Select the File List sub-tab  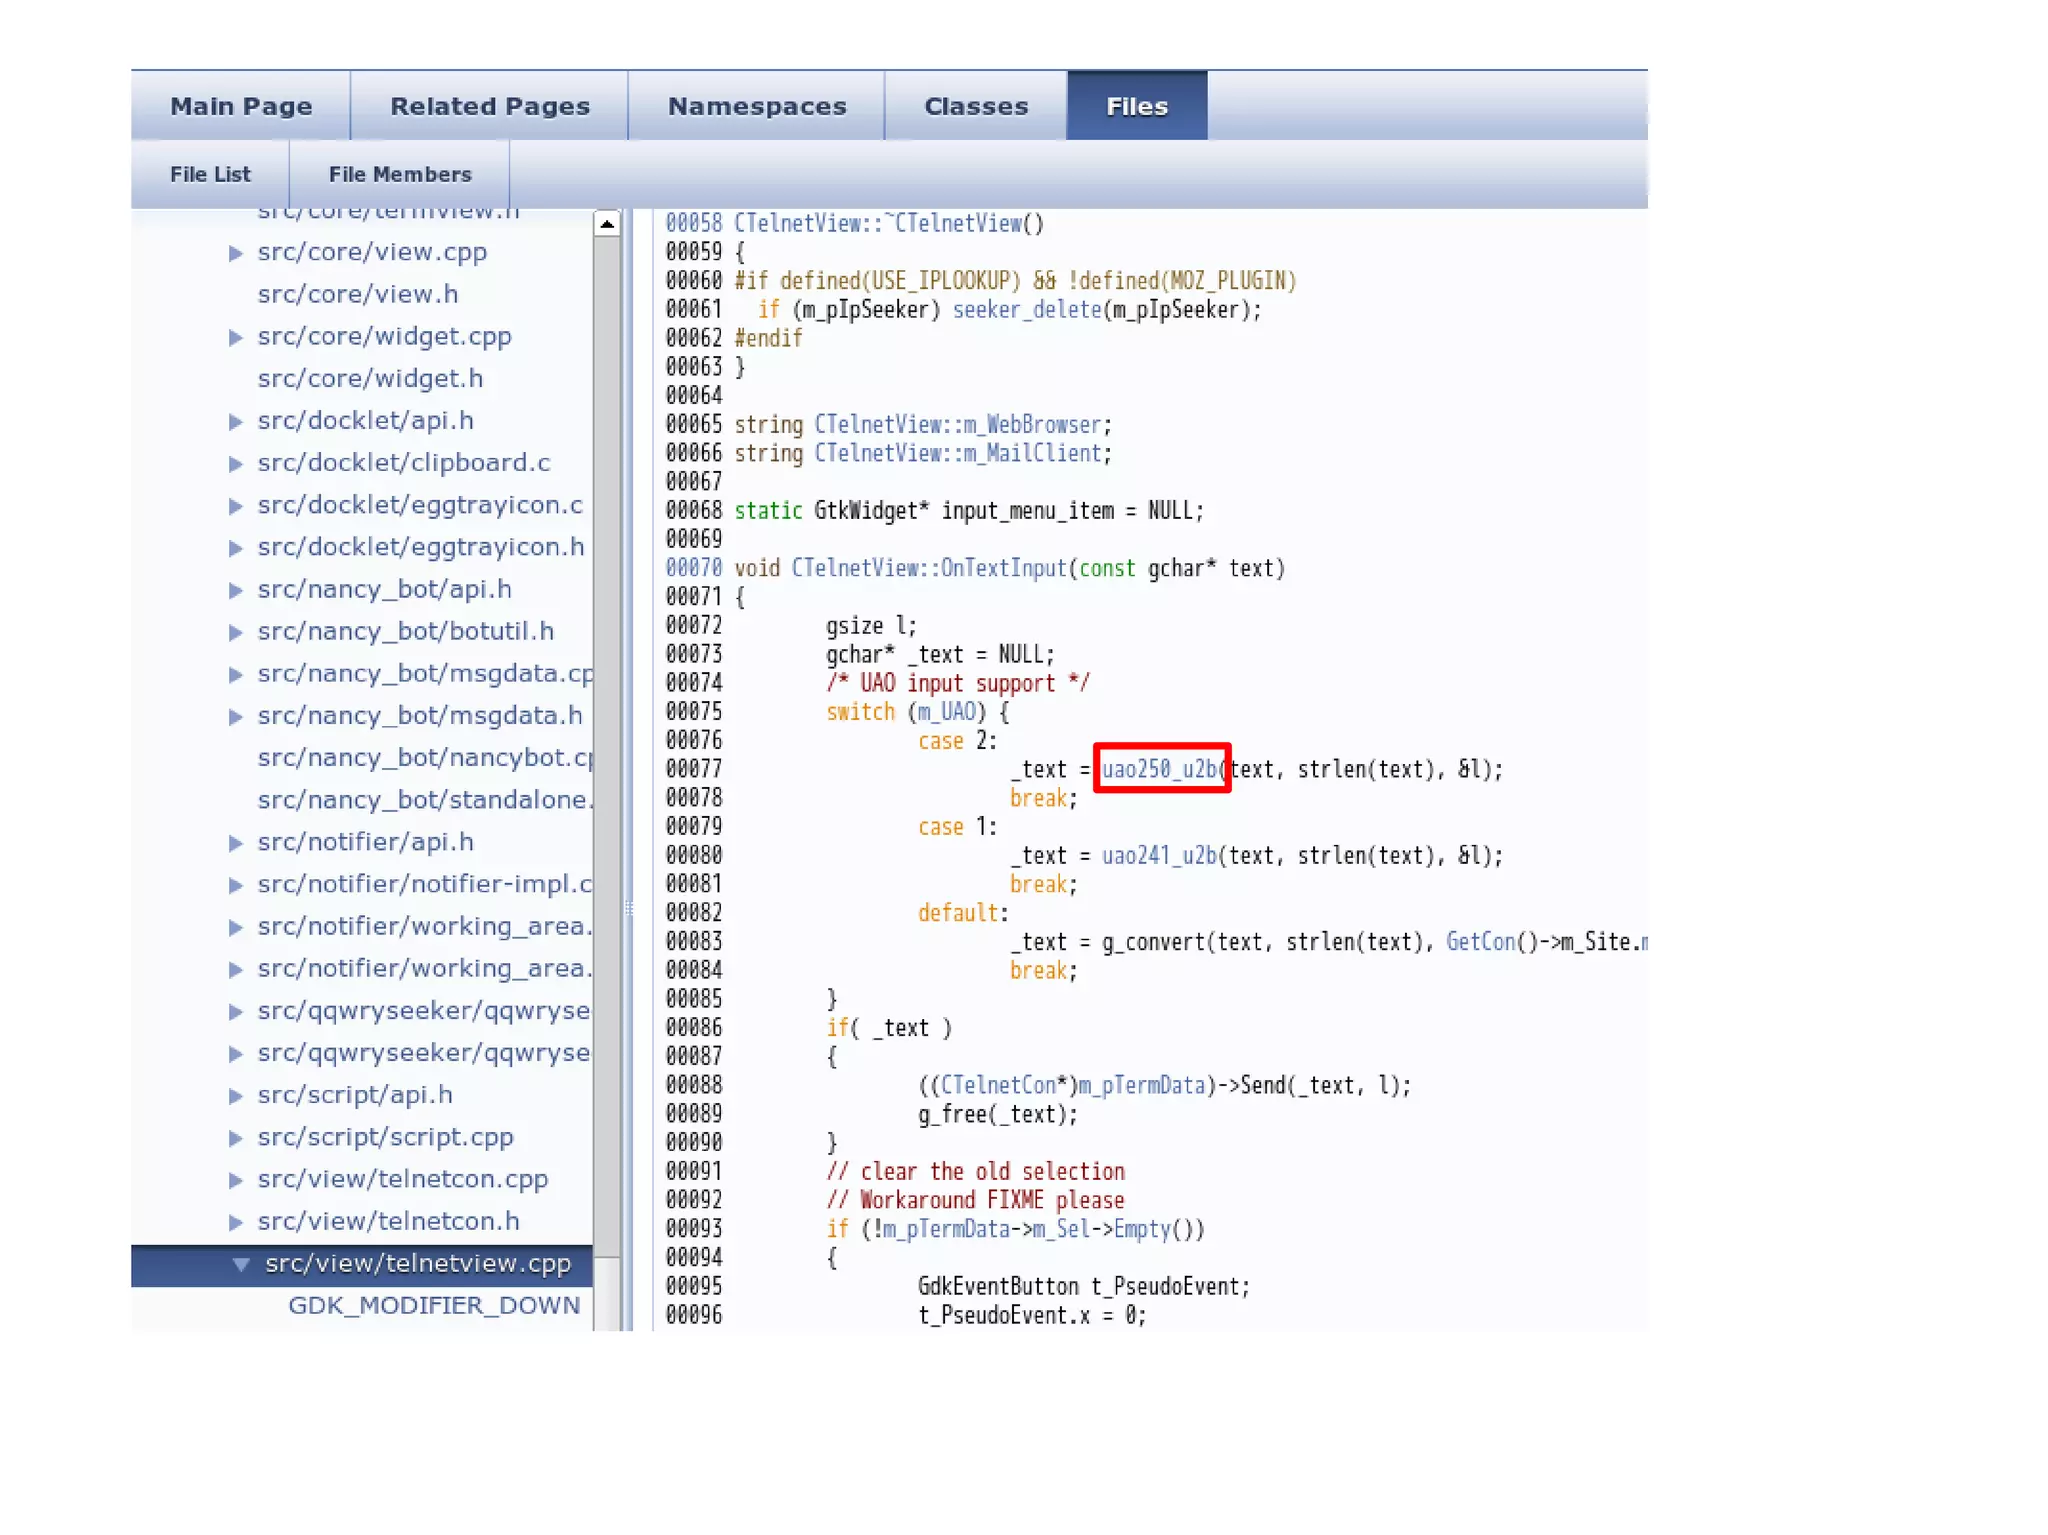[x=210, y=174]
